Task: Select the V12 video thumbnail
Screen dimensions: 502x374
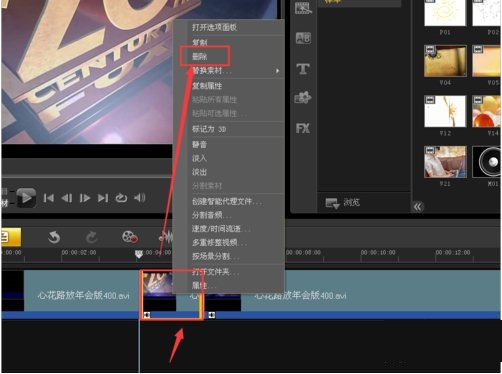Action: pos(445,111)
